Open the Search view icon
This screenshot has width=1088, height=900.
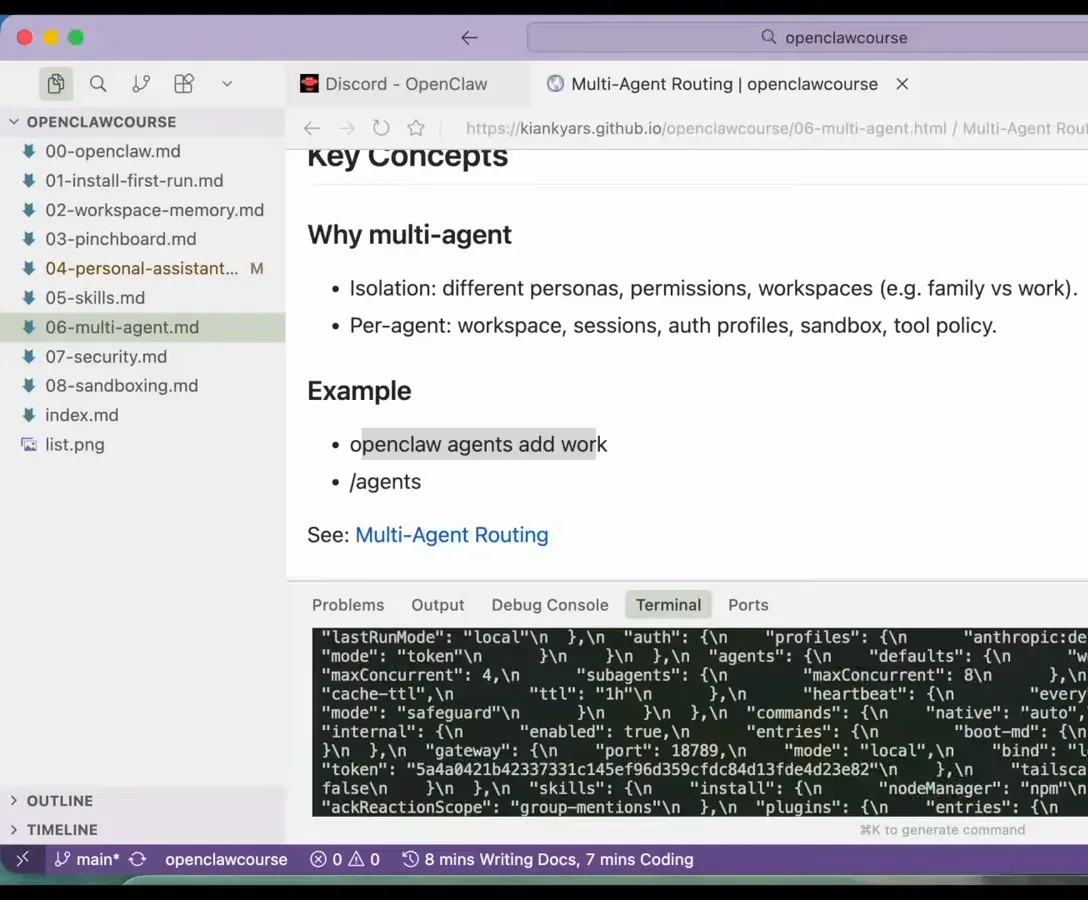coord(98,84)
